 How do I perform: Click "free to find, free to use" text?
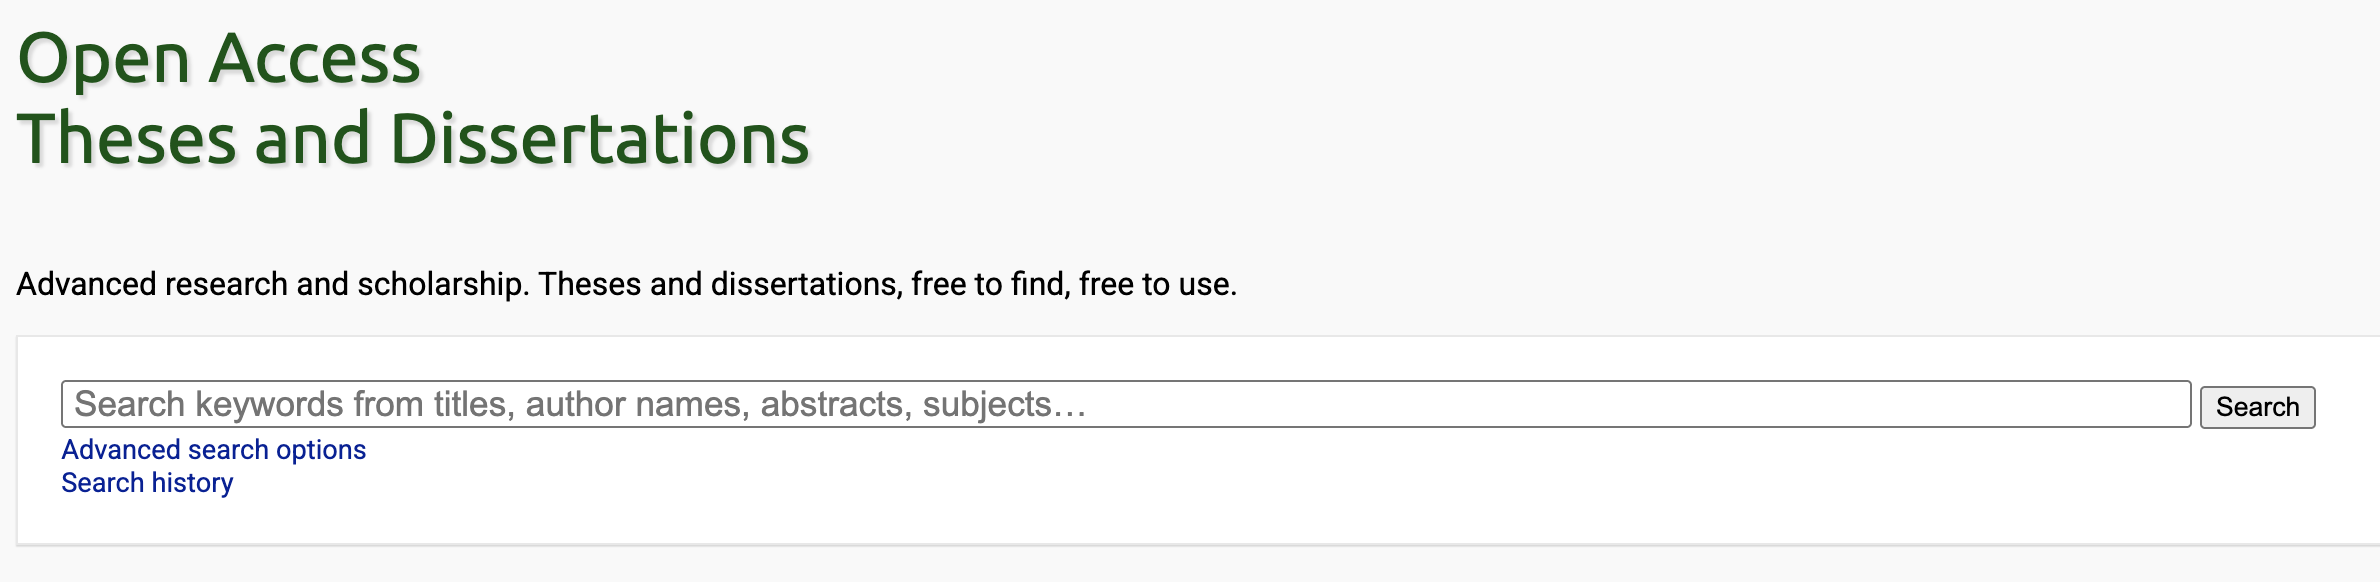[x=1073, y=285]
